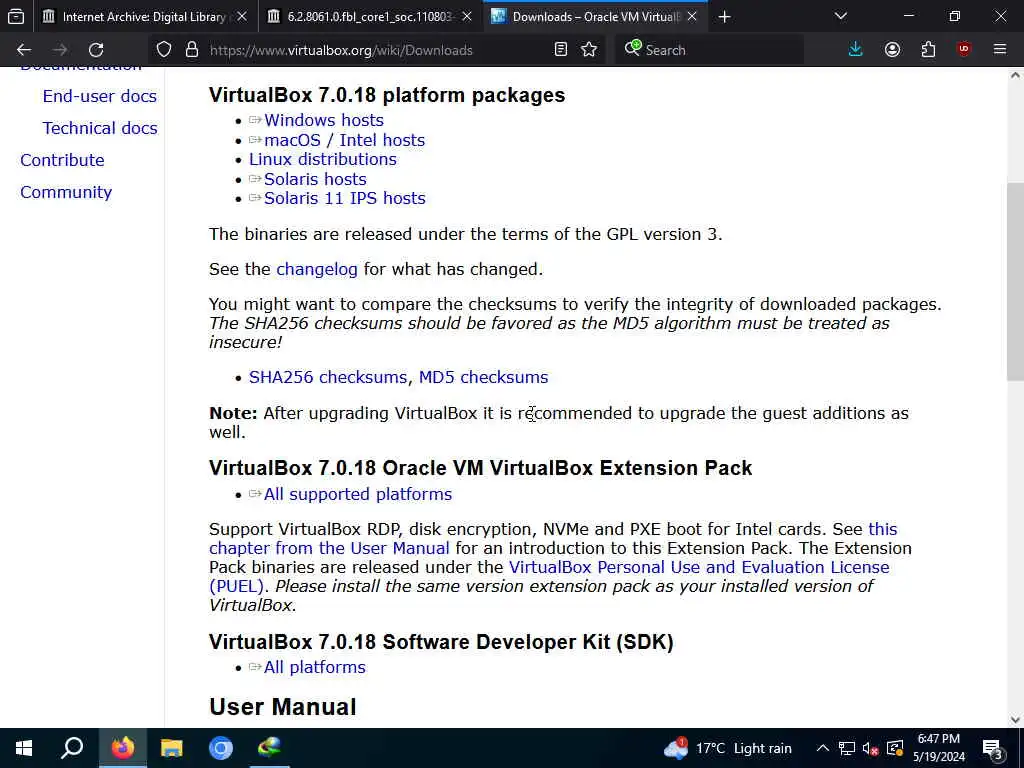This screenshot has height=768, width=1024.
Task: Click the page vertical scrollbar thumb
Action: (1015, 281)
